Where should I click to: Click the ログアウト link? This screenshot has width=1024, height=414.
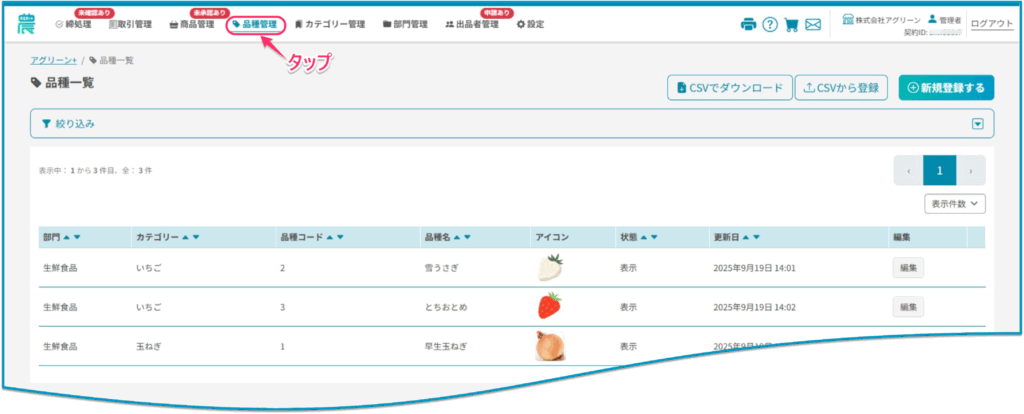click(991, 24)
